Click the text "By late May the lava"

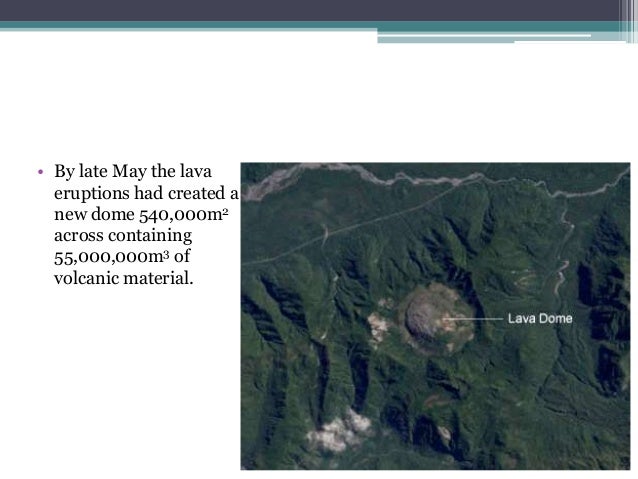(x=133, y=171)
